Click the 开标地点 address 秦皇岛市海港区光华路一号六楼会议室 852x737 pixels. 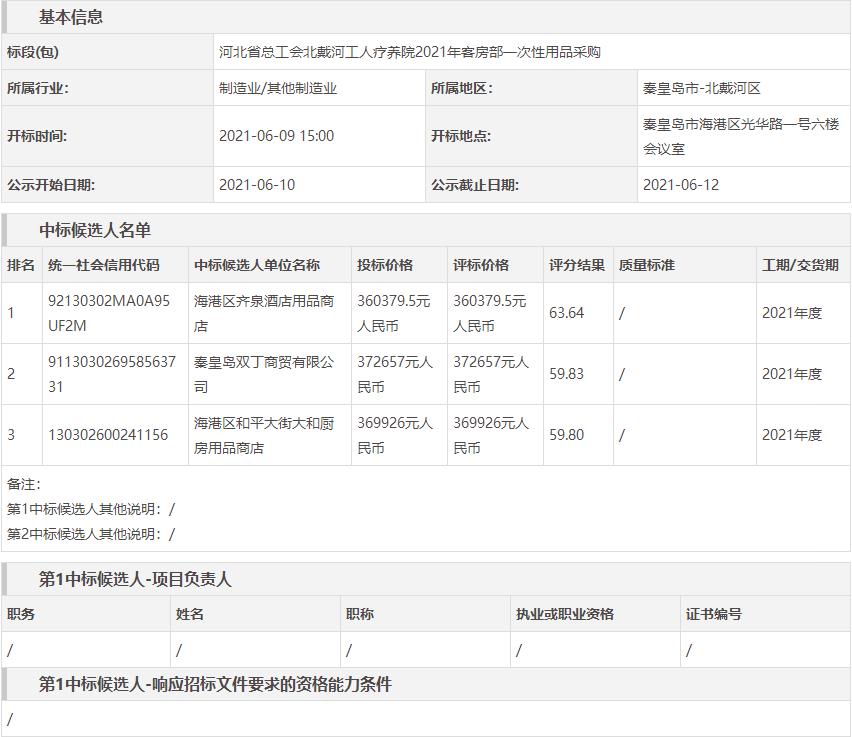click(x=740, y=136)
